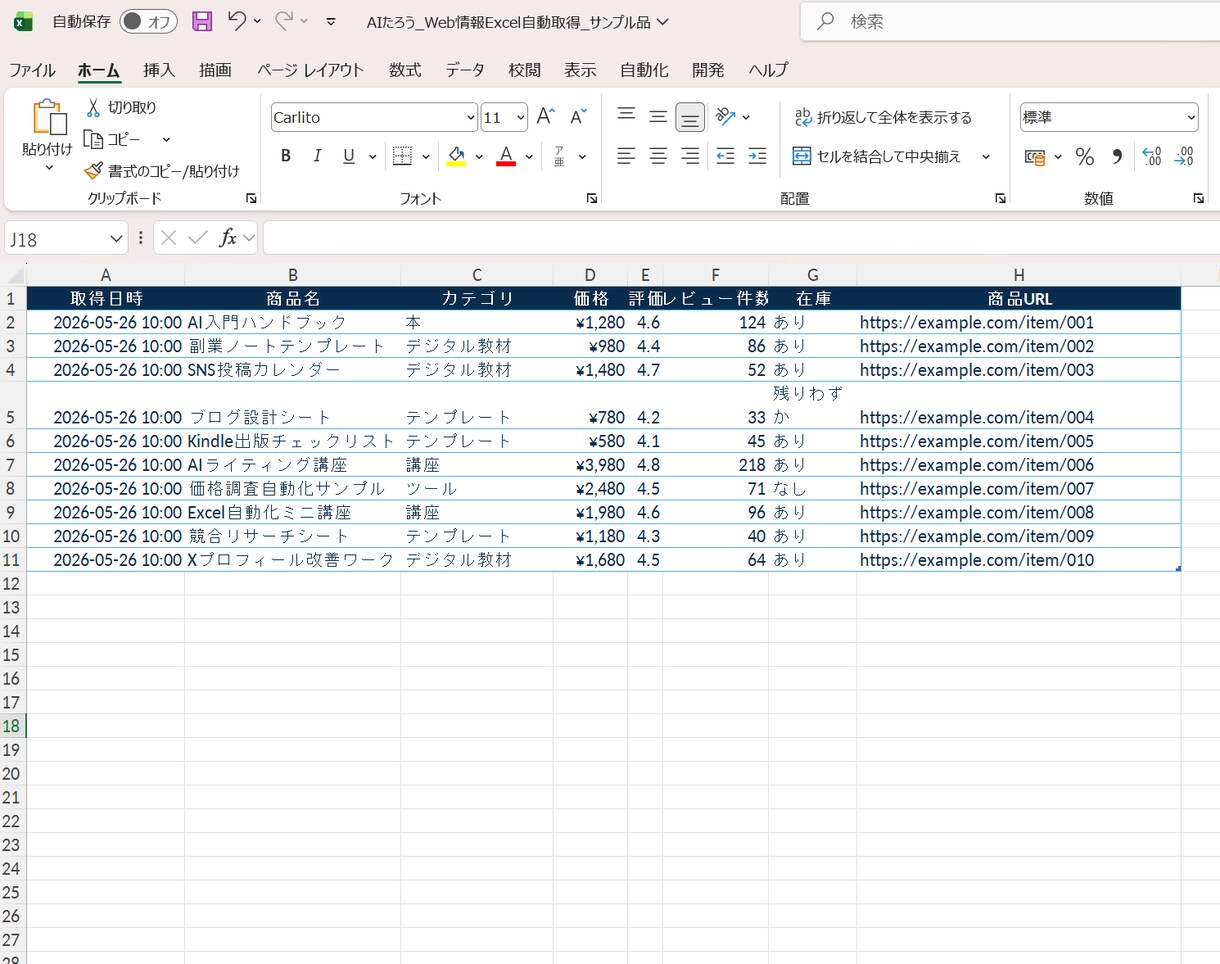1220x964 pixels.
Task: Select row 18 header
Action: point(13,726)
